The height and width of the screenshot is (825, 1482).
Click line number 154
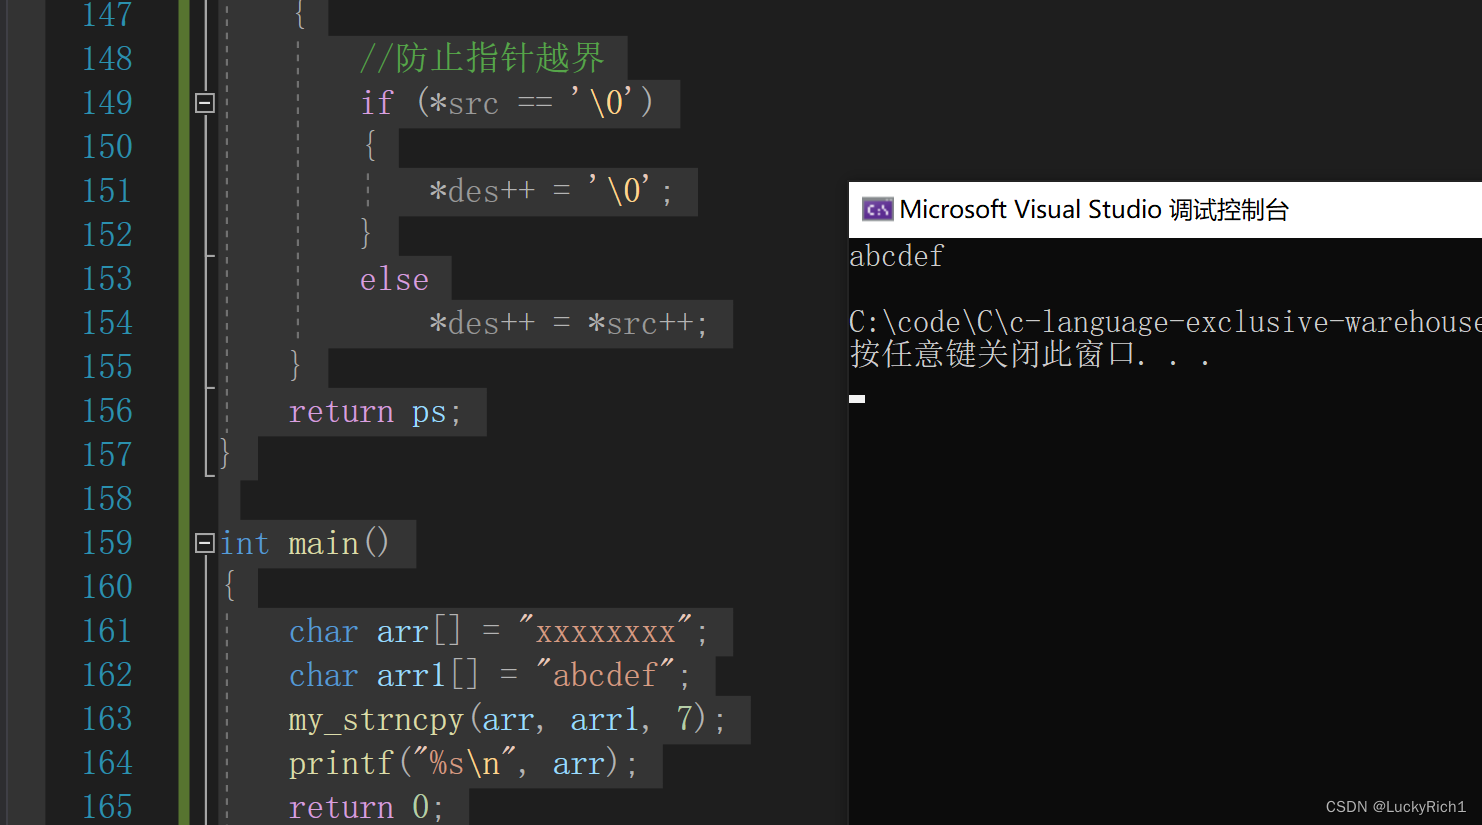pyautogui.click(x=107, y=323)
